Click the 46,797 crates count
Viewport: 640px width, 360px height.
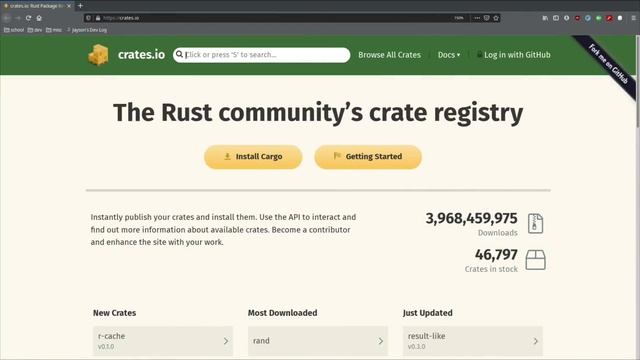click(496, 255)
